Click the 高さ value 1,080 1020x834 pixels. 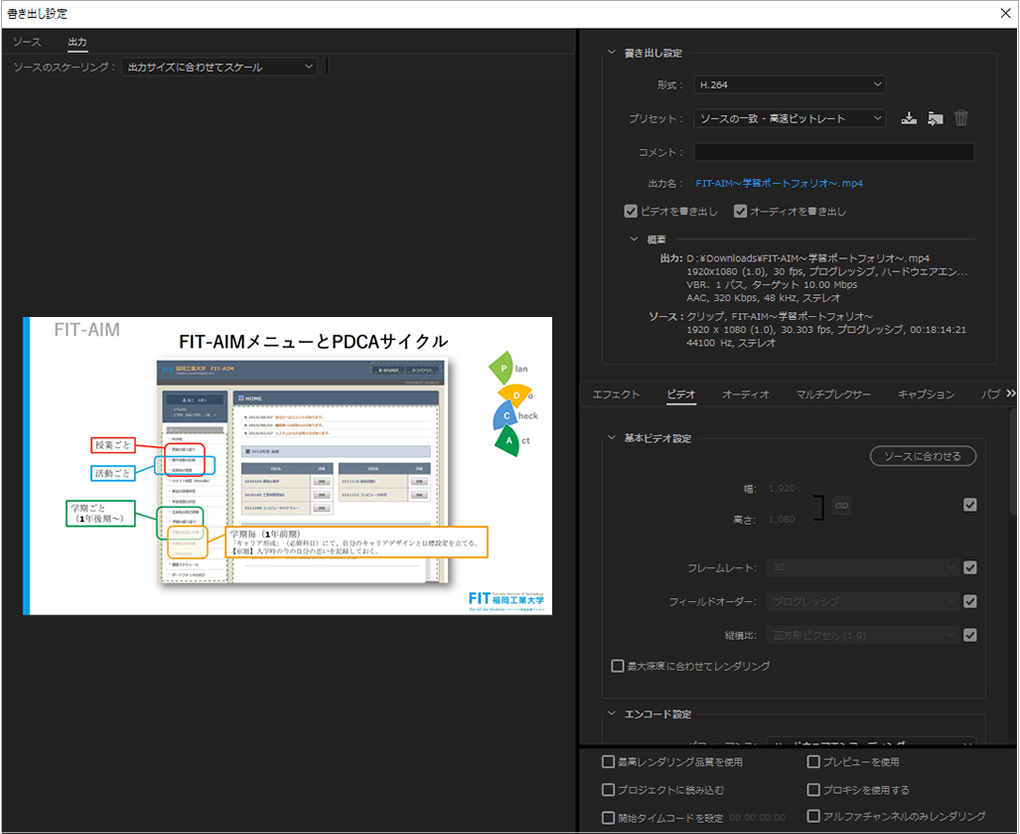point(781,519)
